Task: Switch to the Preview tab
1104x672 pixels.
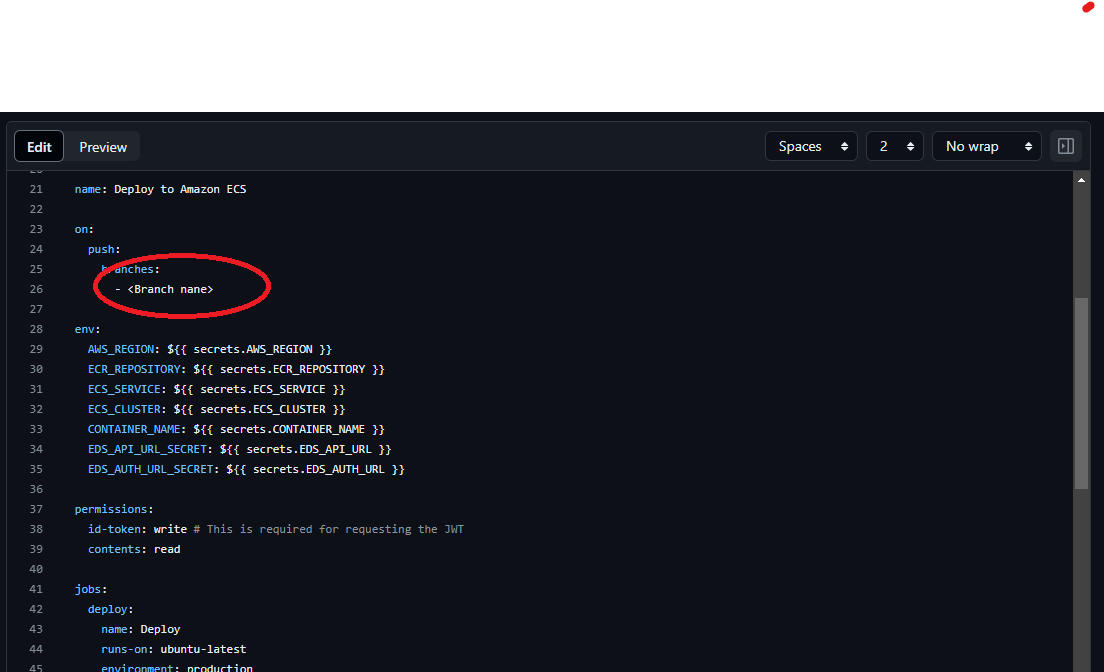Action: 102,146
